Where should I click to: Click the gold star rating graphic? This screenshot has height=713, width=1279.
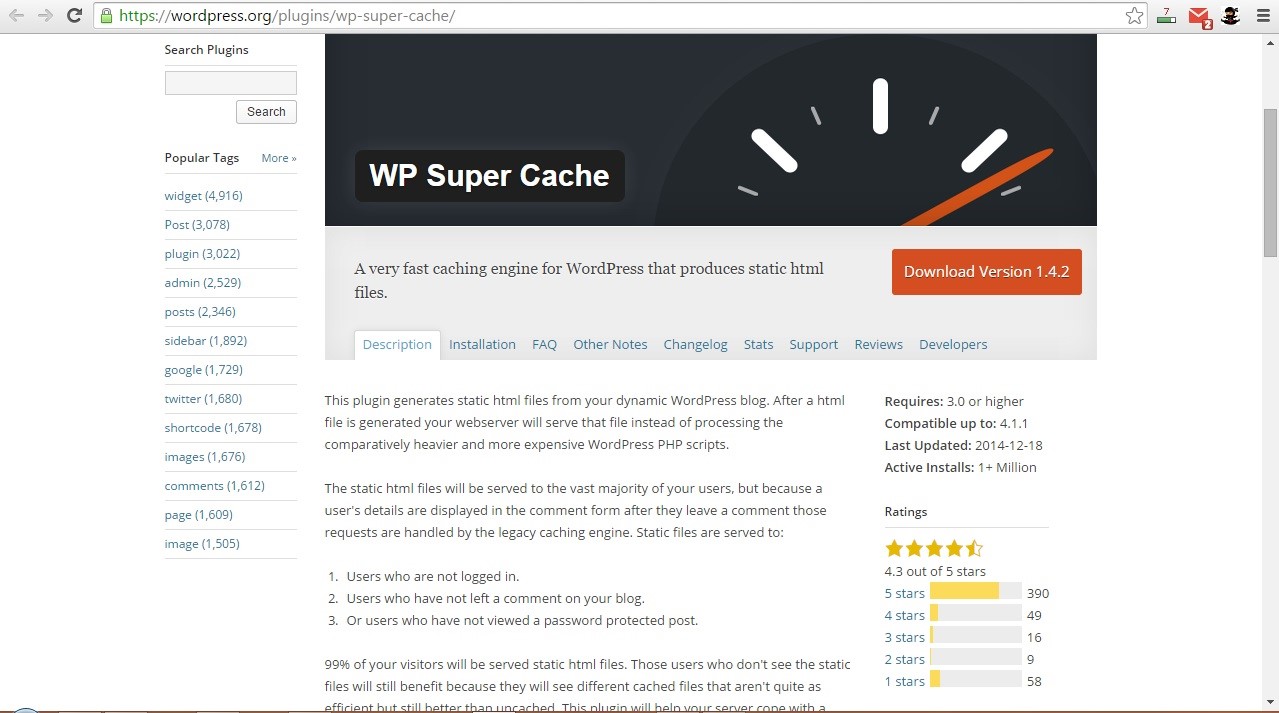click(934, 548)
